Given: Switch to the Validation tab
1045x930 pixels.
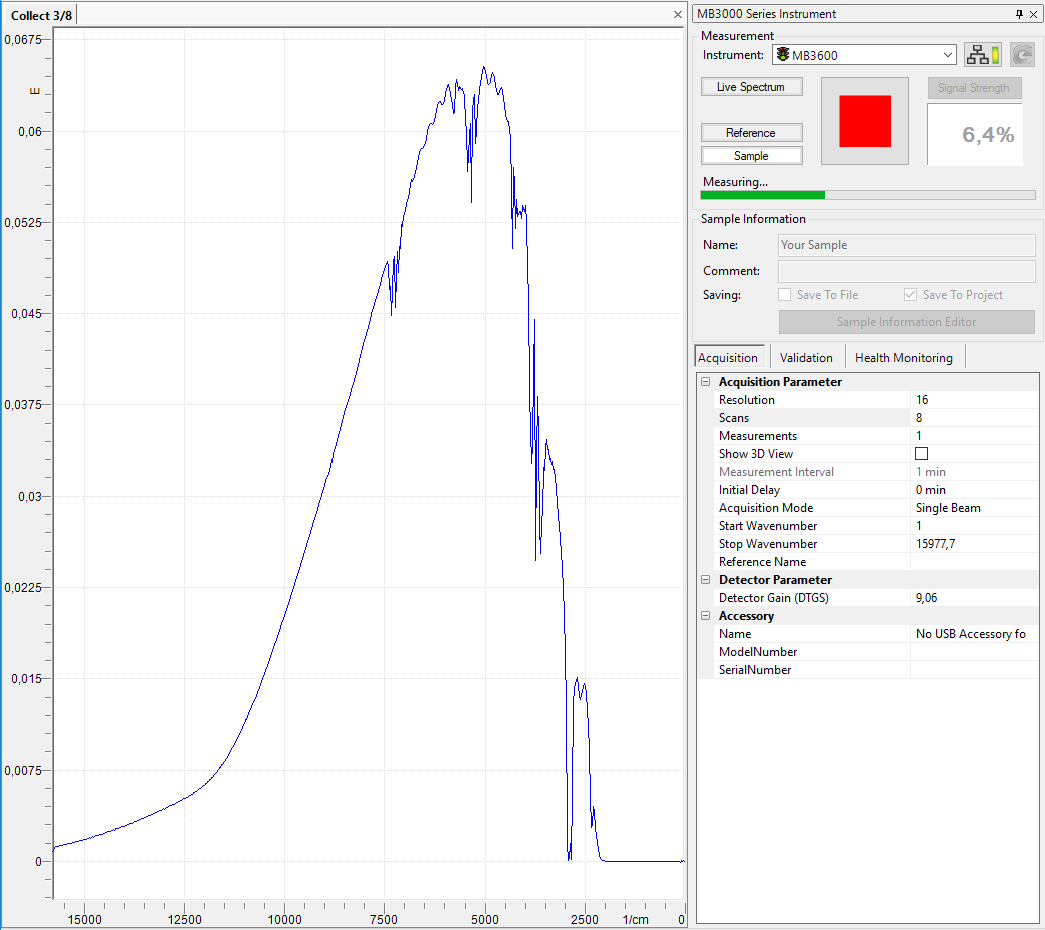Looking at the screenshot, I should [x=806, y=357].
